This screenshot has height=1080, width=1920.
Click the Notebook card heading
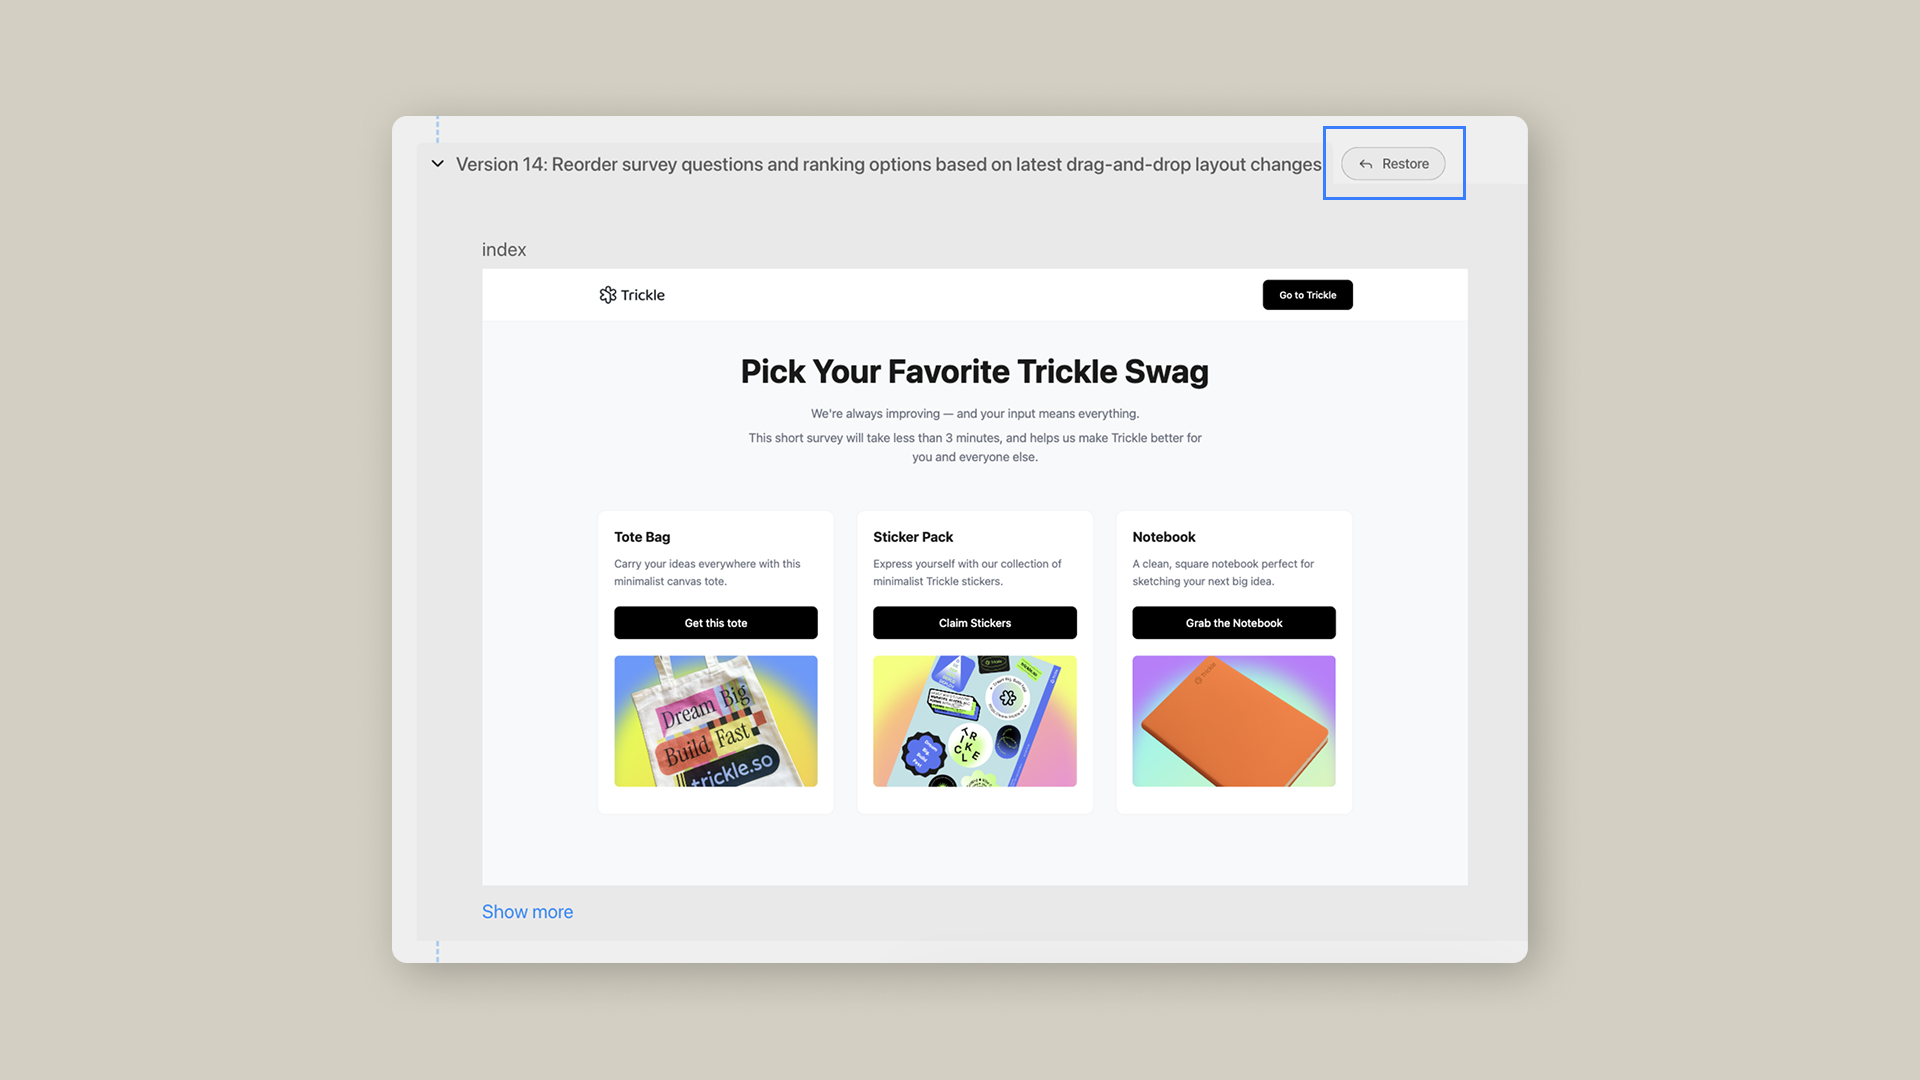coord(1163,537)
